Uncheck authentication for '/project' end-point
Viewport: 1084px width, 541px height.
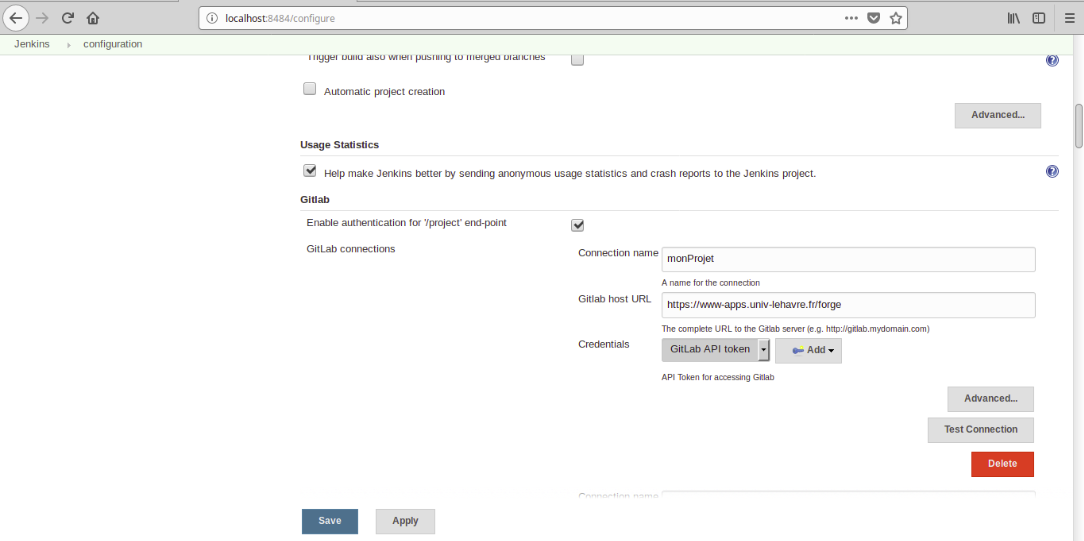point(577,225)
